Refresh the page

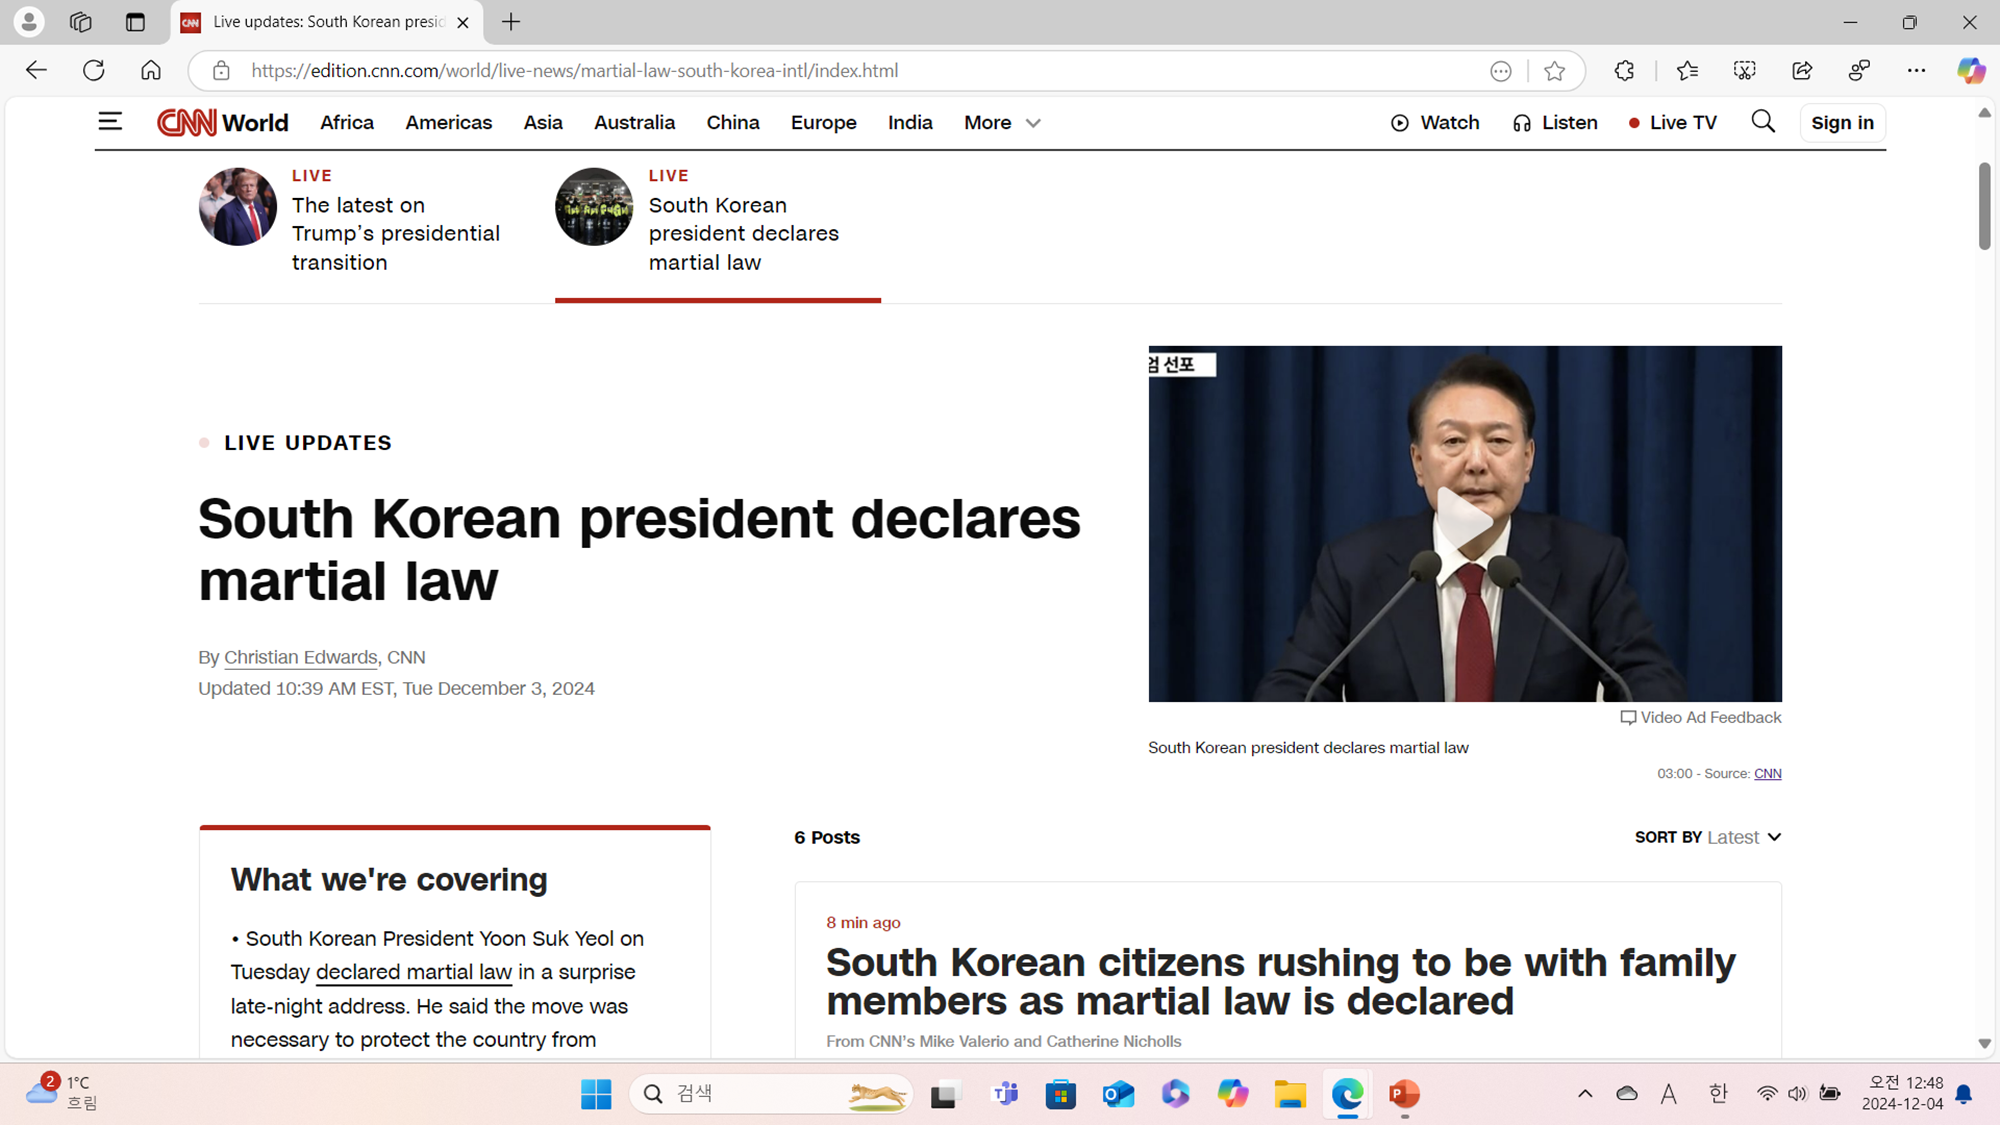tap(94, 71)
